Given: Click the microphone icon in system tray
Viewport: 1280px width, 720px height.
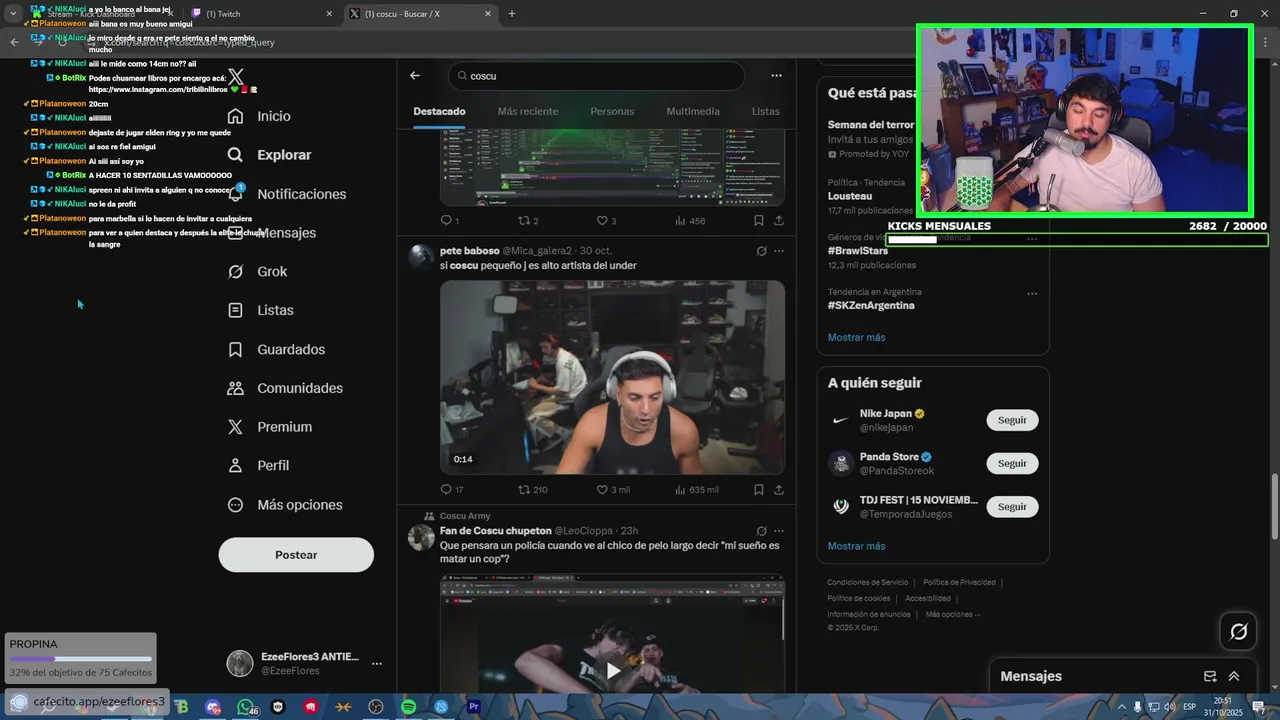Looking at the screenshot, I should coord(1137,707).
